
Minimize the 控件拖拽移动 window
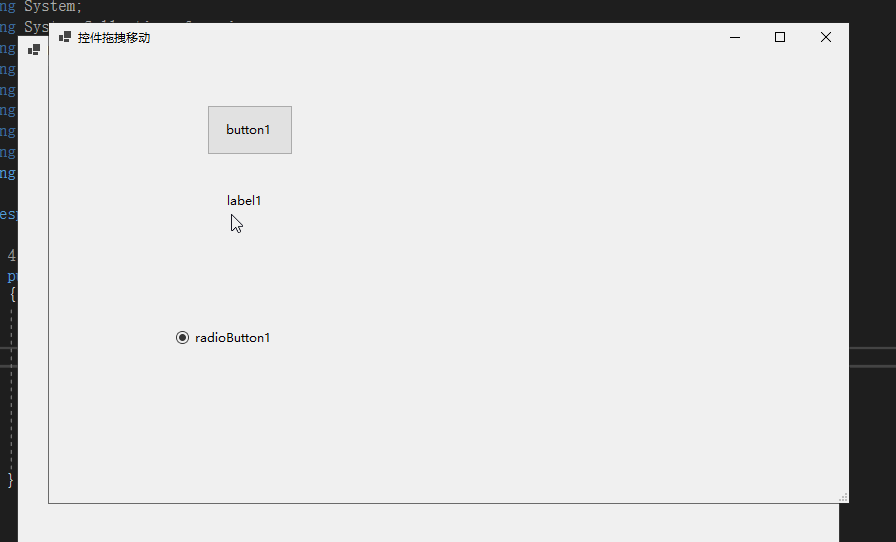click(735, 37)
